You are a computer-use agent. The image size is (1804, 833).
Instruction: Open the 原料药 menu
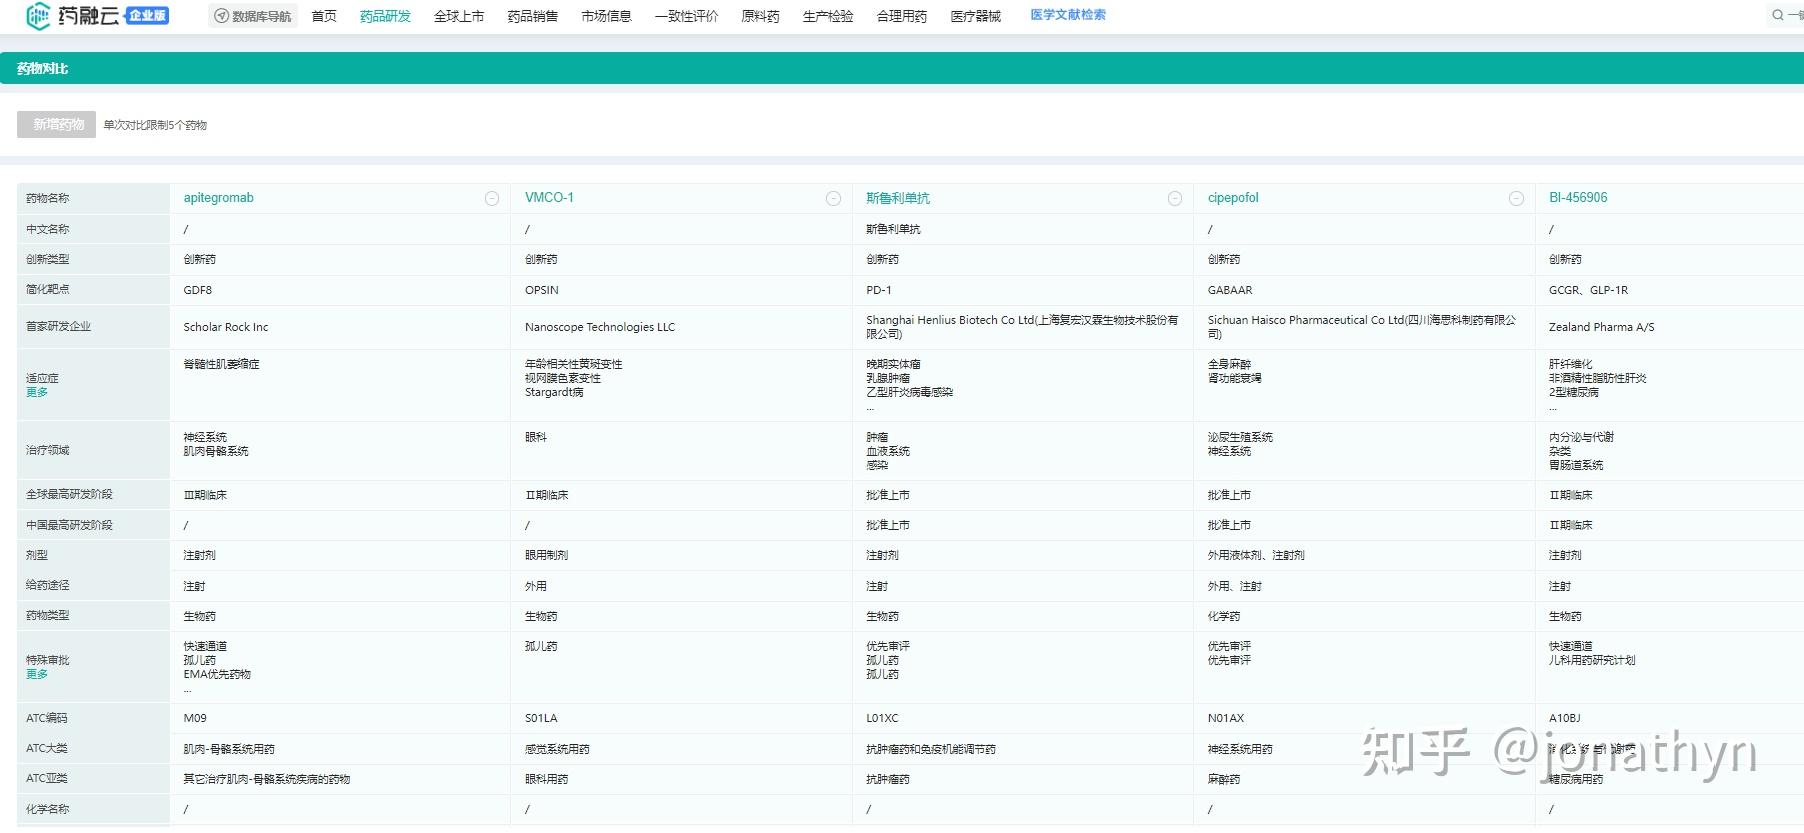point(760,16)
